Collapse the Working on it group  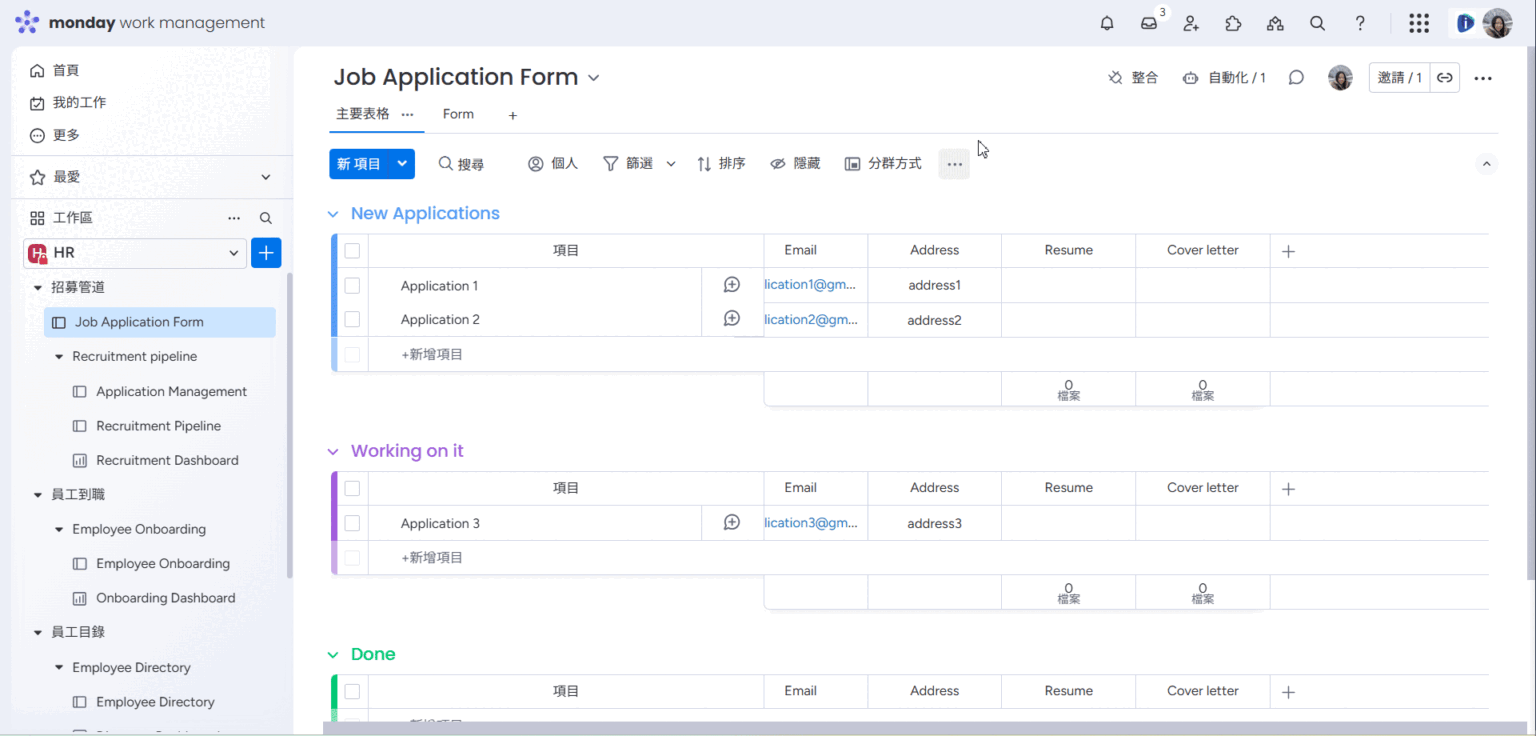pos(333,452)
